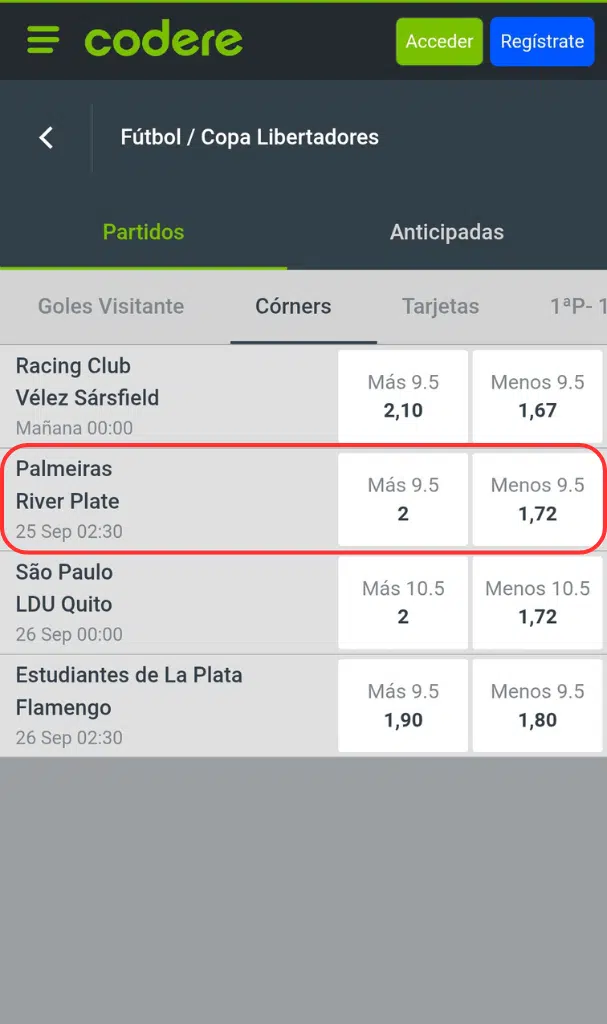Select the Partidos tab
Screen dimensions: 607x1024
click(x=143, y=231)
